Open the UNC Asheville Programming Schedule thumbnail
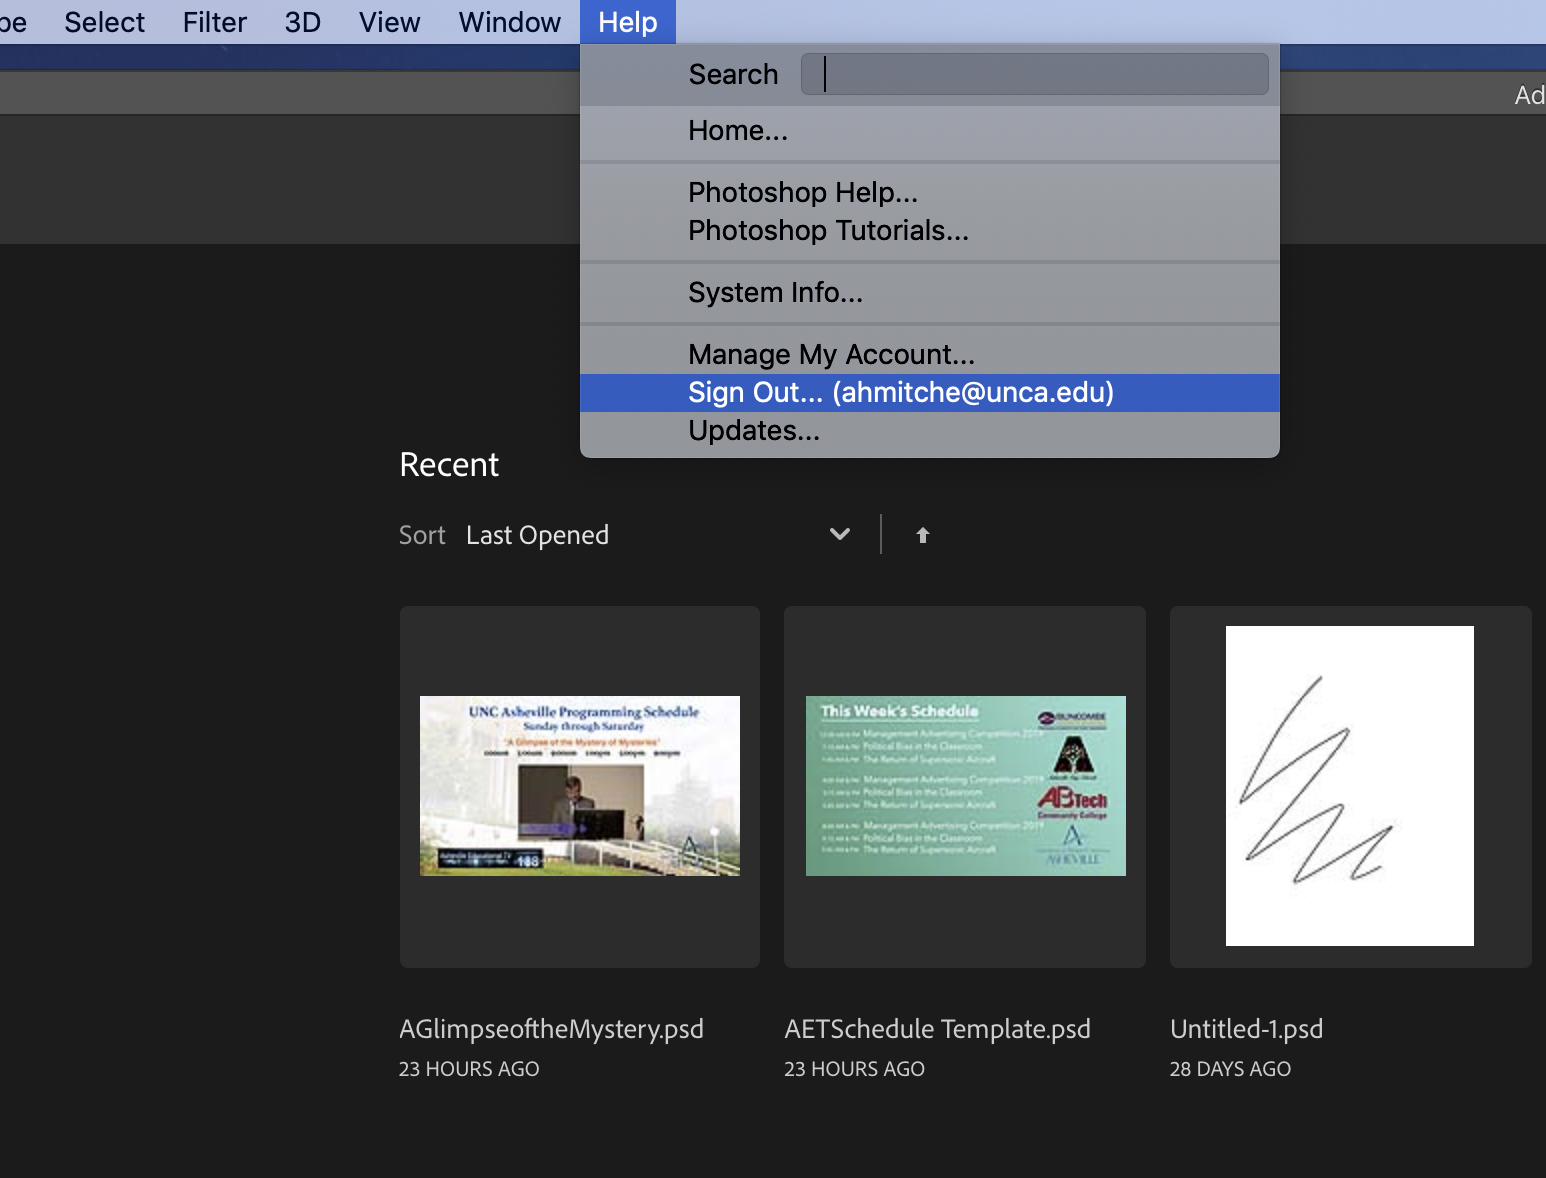 tap(580, 786)
